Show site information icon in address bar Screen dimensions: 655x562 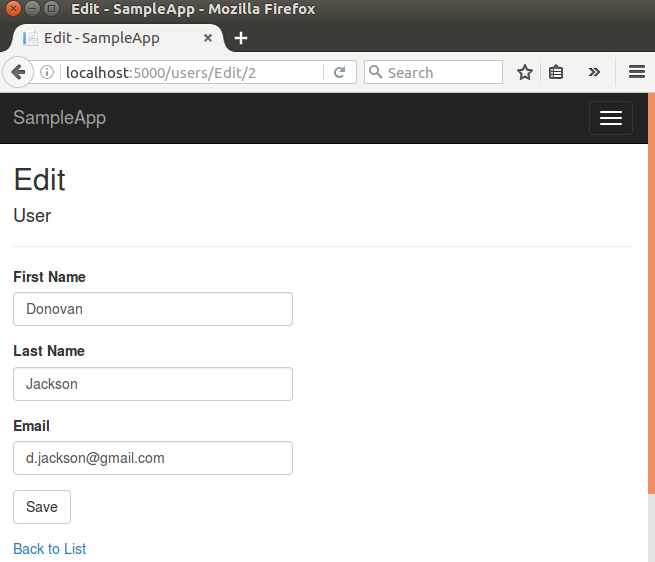pyautogui.click(x=47, y=72)
